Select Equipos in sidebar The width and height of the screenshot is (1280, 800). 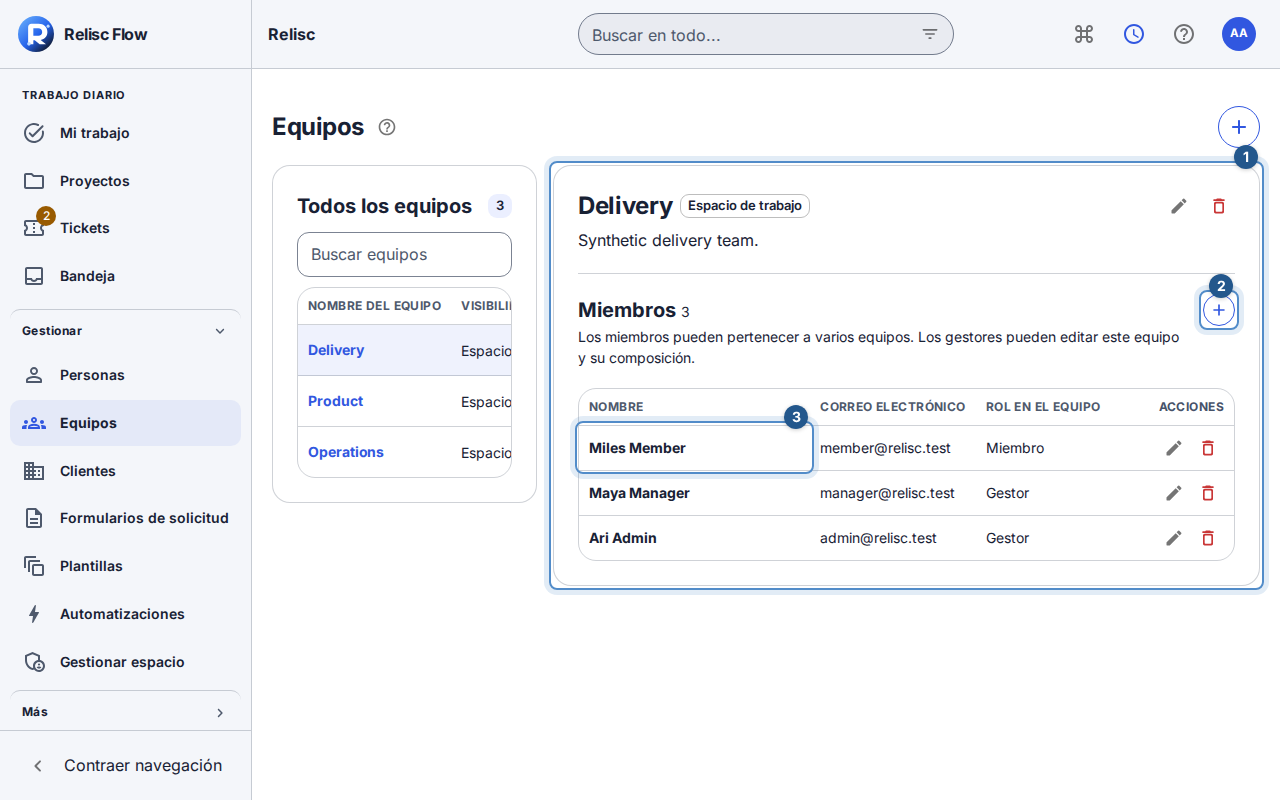[x=125, y=423]
